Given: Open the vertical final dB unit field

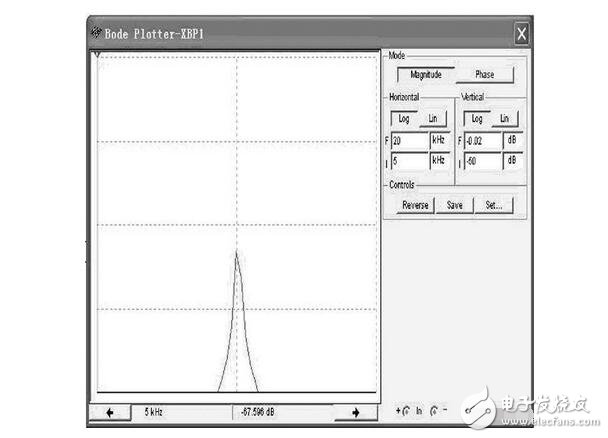Looking at the screenshot, I should pyautogui.click(x=512, y=141).
